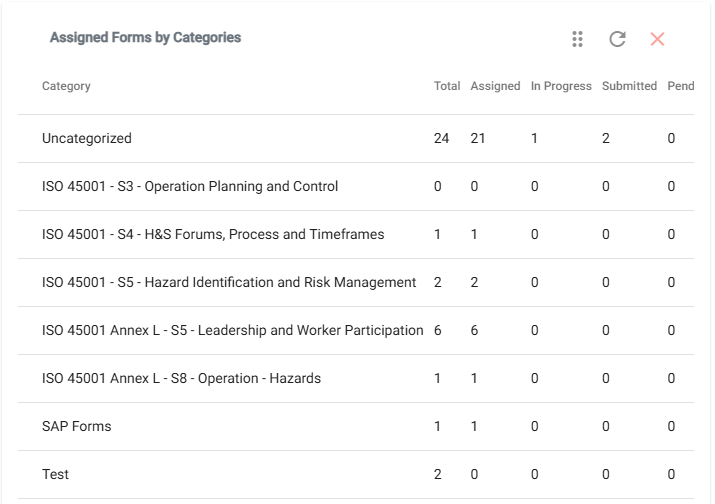Viewport: 715px width, 504px height.
Task: Open ISO 45001 S3 Operation Planning row
Action: pyautogui.click(x=356, y=186)
